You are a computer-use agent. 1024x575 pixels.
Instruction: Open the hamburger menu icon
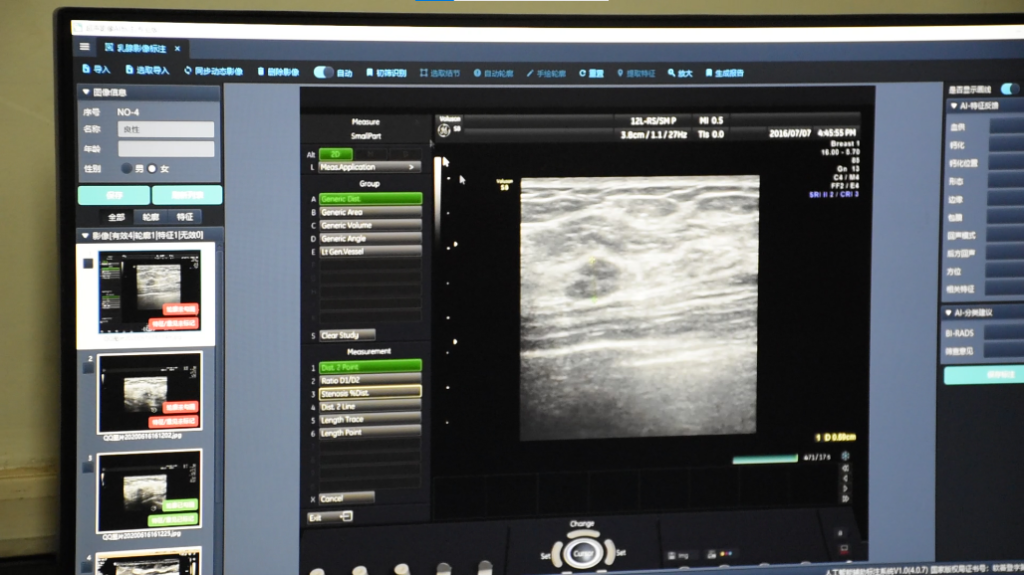(84, 47)
